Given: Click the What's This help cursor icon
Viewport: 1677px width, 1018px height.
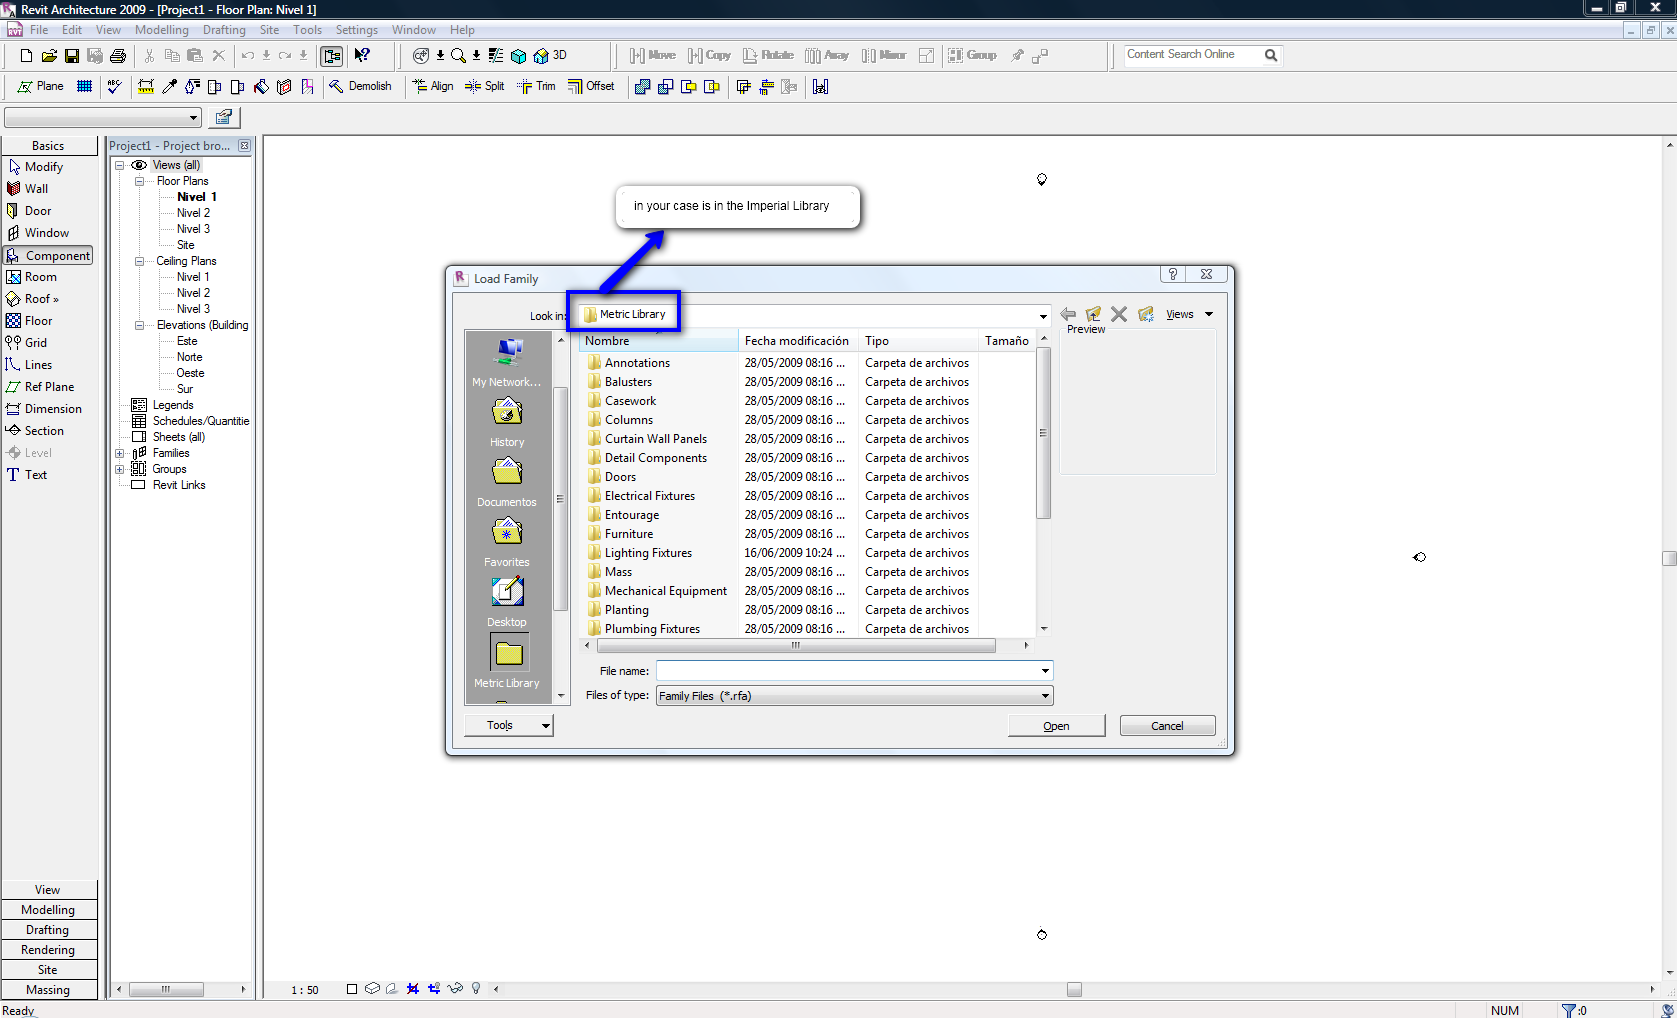Looking at the screenshot, I should (x=362, y=56).
